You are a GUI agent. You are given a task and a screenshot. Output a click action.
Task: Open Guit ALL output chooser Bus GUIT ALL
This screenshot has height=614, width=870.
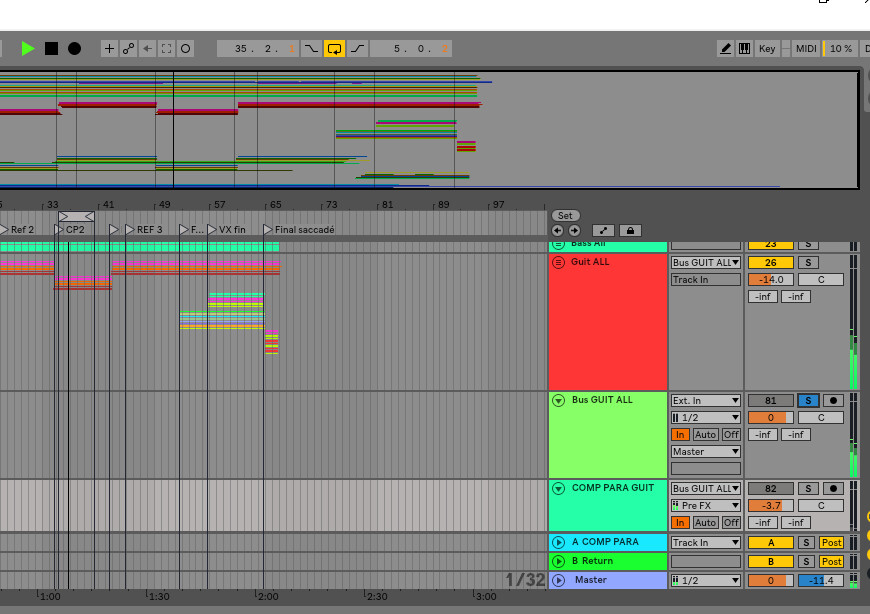pos(706,262)
